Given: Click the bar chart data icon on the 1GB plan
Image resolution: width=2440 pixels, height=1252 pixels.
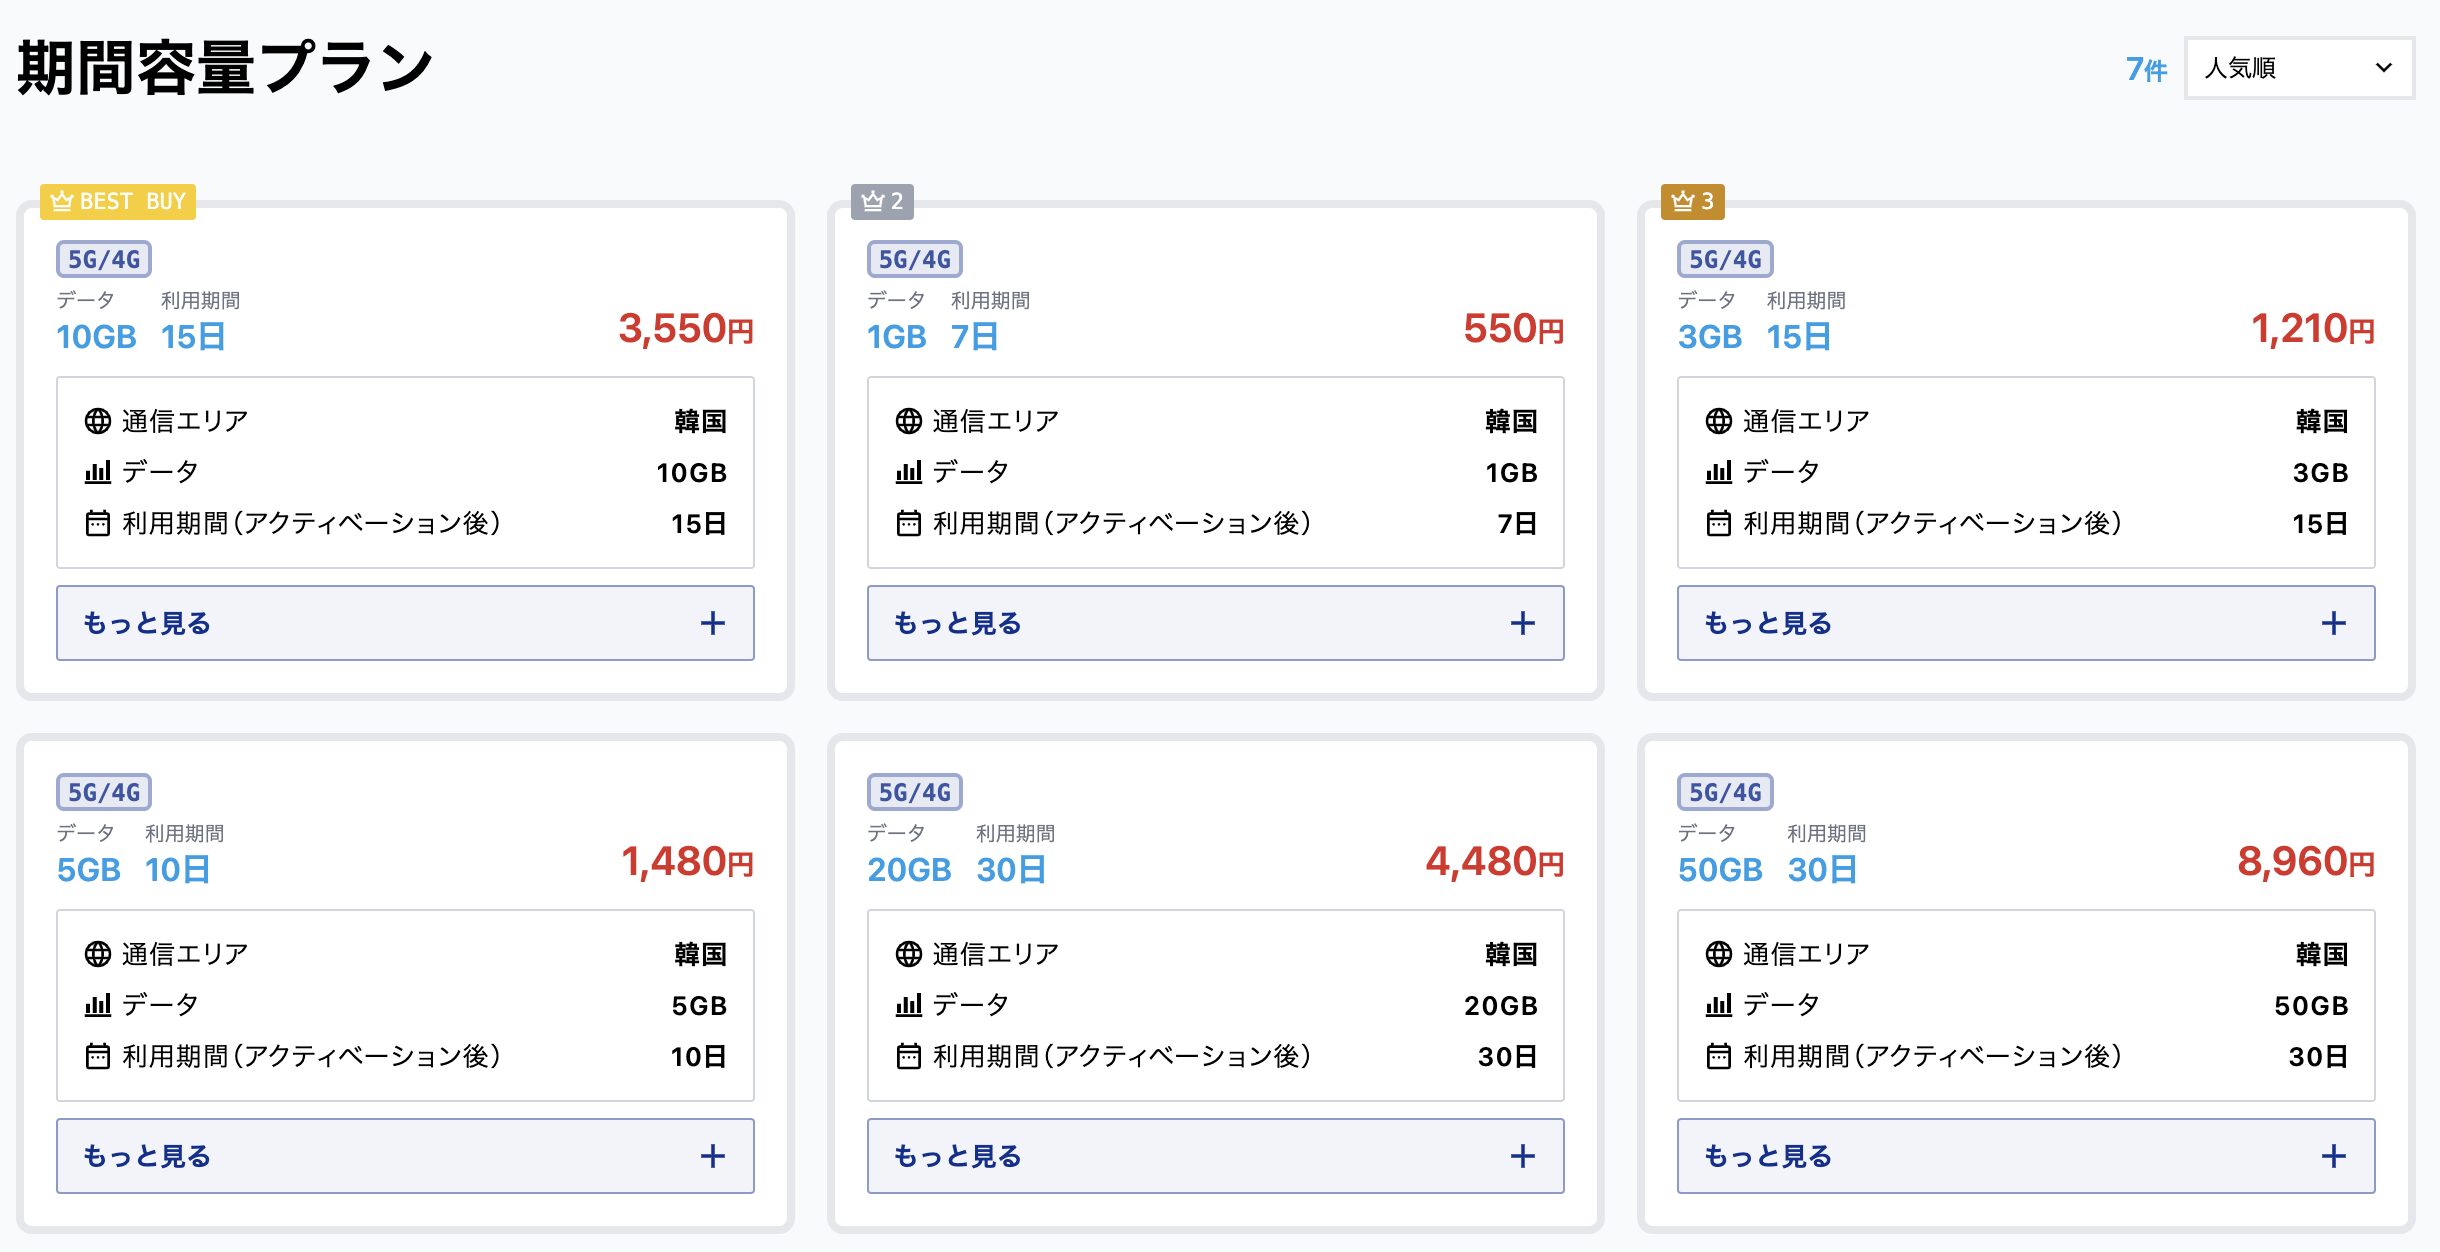Looking at the screenshot, I should pyautogui.click(x=908, y=472).
